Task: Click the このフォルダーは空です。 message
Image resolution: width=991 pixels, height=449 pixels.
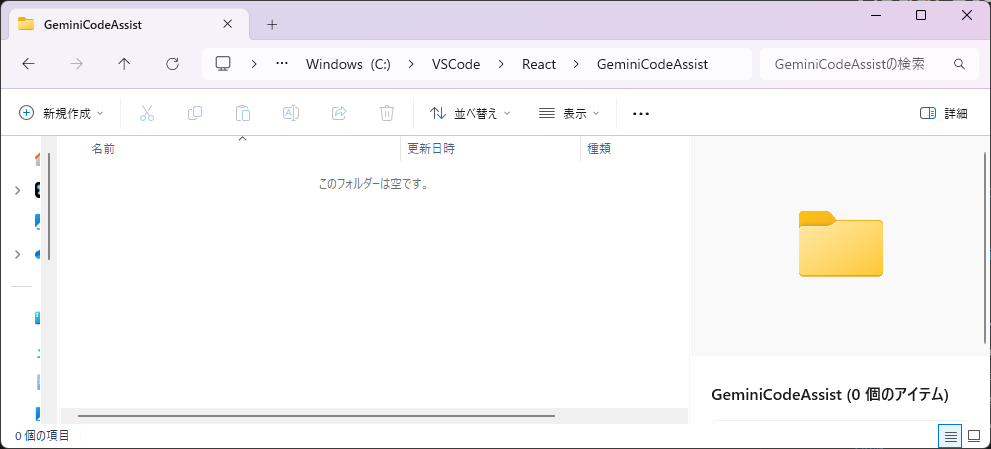Action: click(374, 185)
